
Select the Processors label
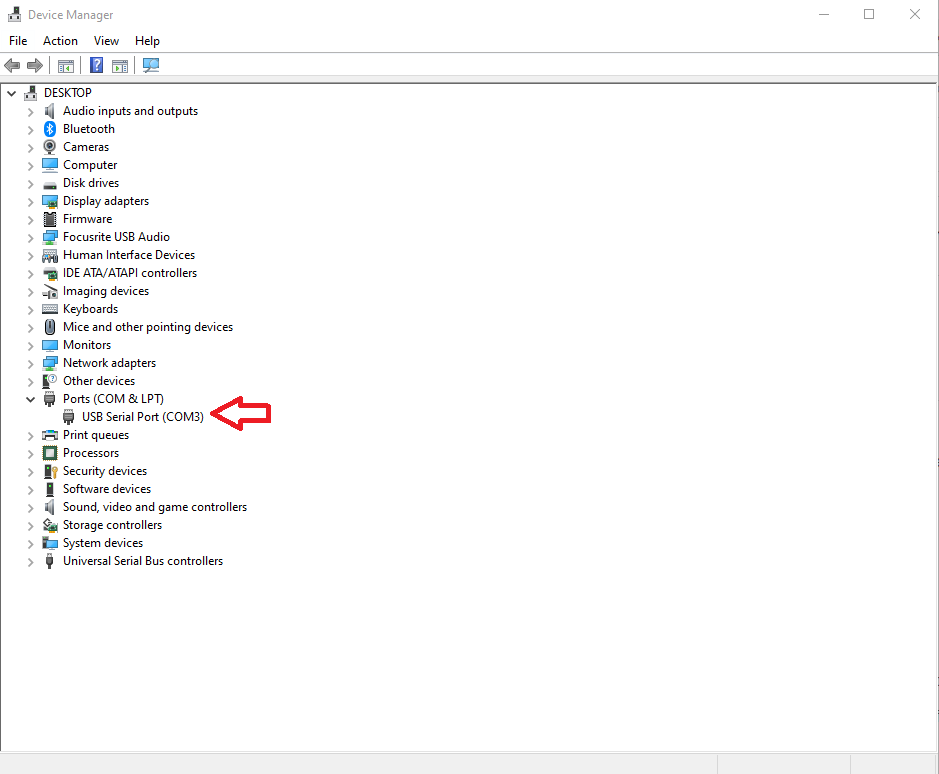91,453
